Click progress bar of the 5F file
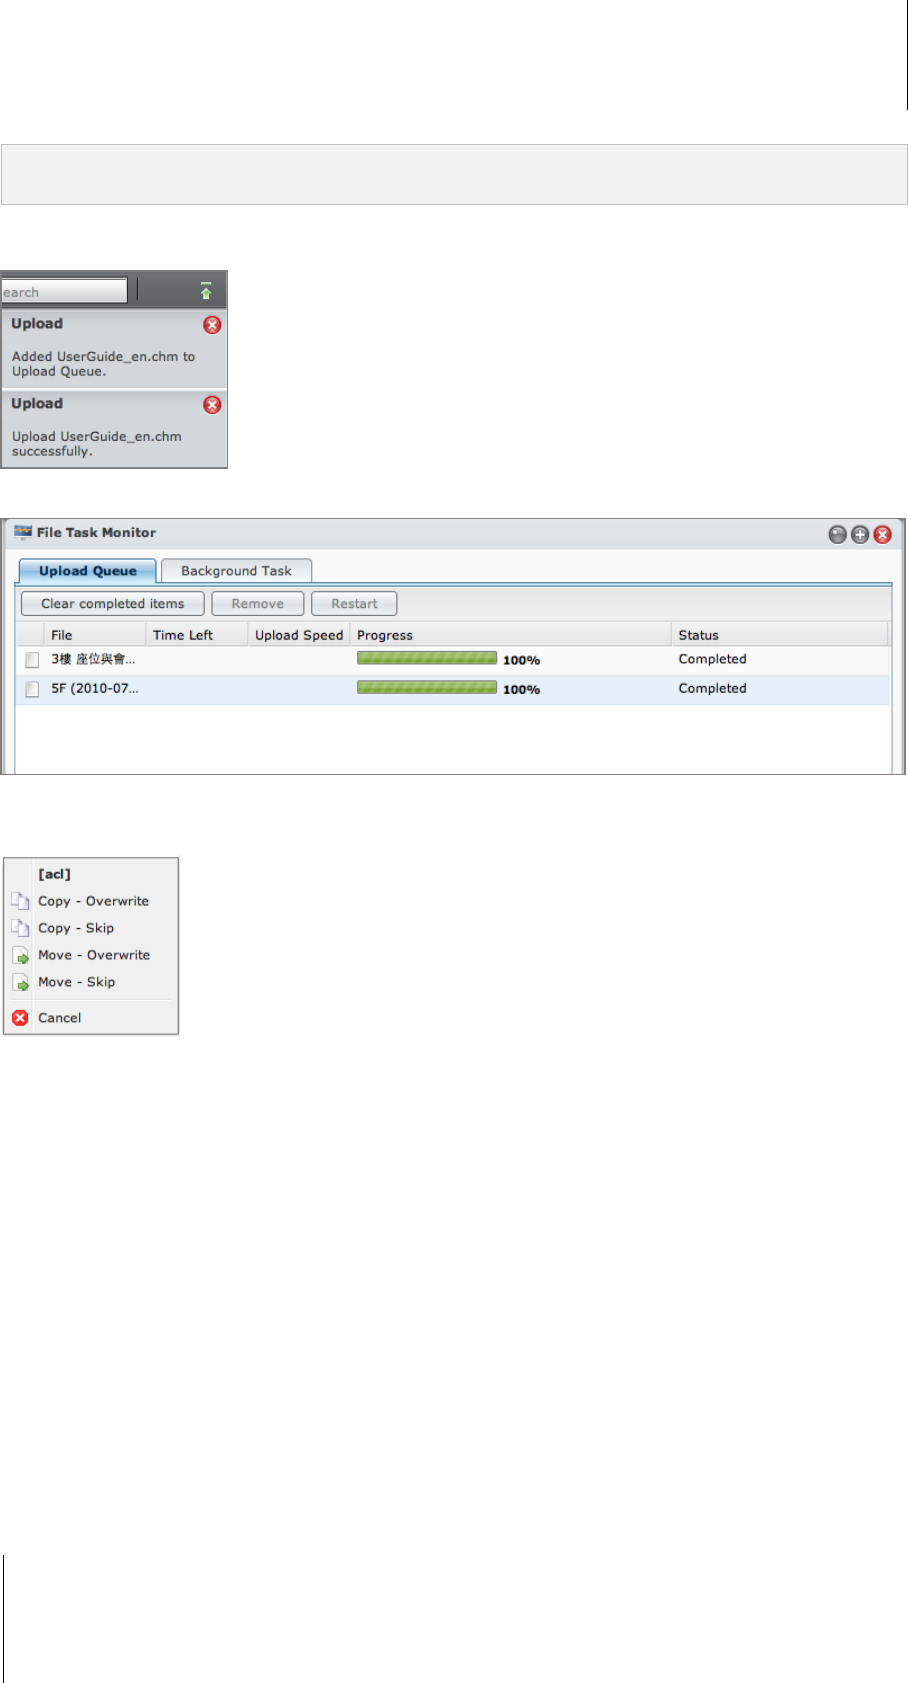 click(x=427, y=687)
